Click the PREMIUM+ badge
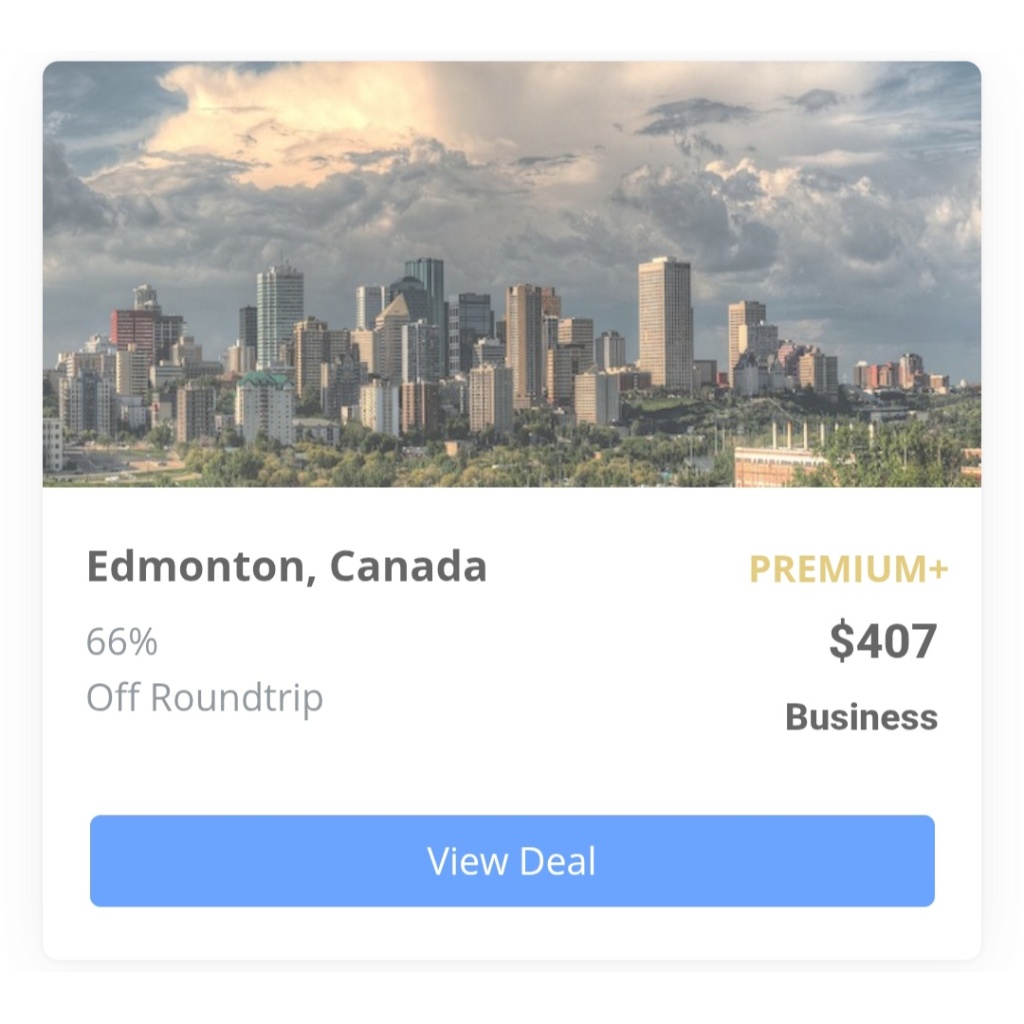Viewport: 1024px width, 1024px height. pos(848,568)
